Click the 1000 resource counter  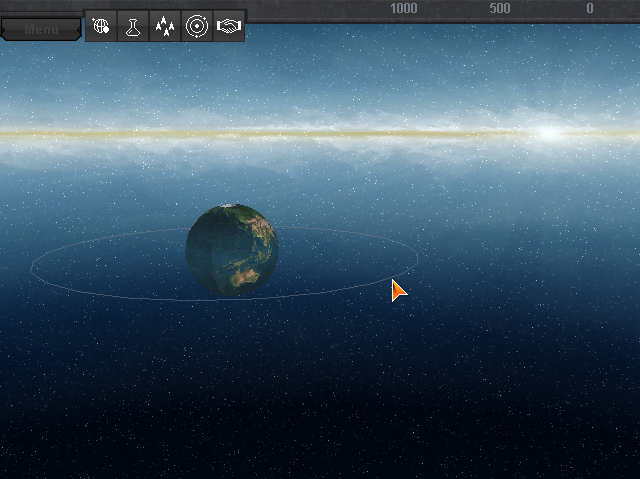pos(403,9)
